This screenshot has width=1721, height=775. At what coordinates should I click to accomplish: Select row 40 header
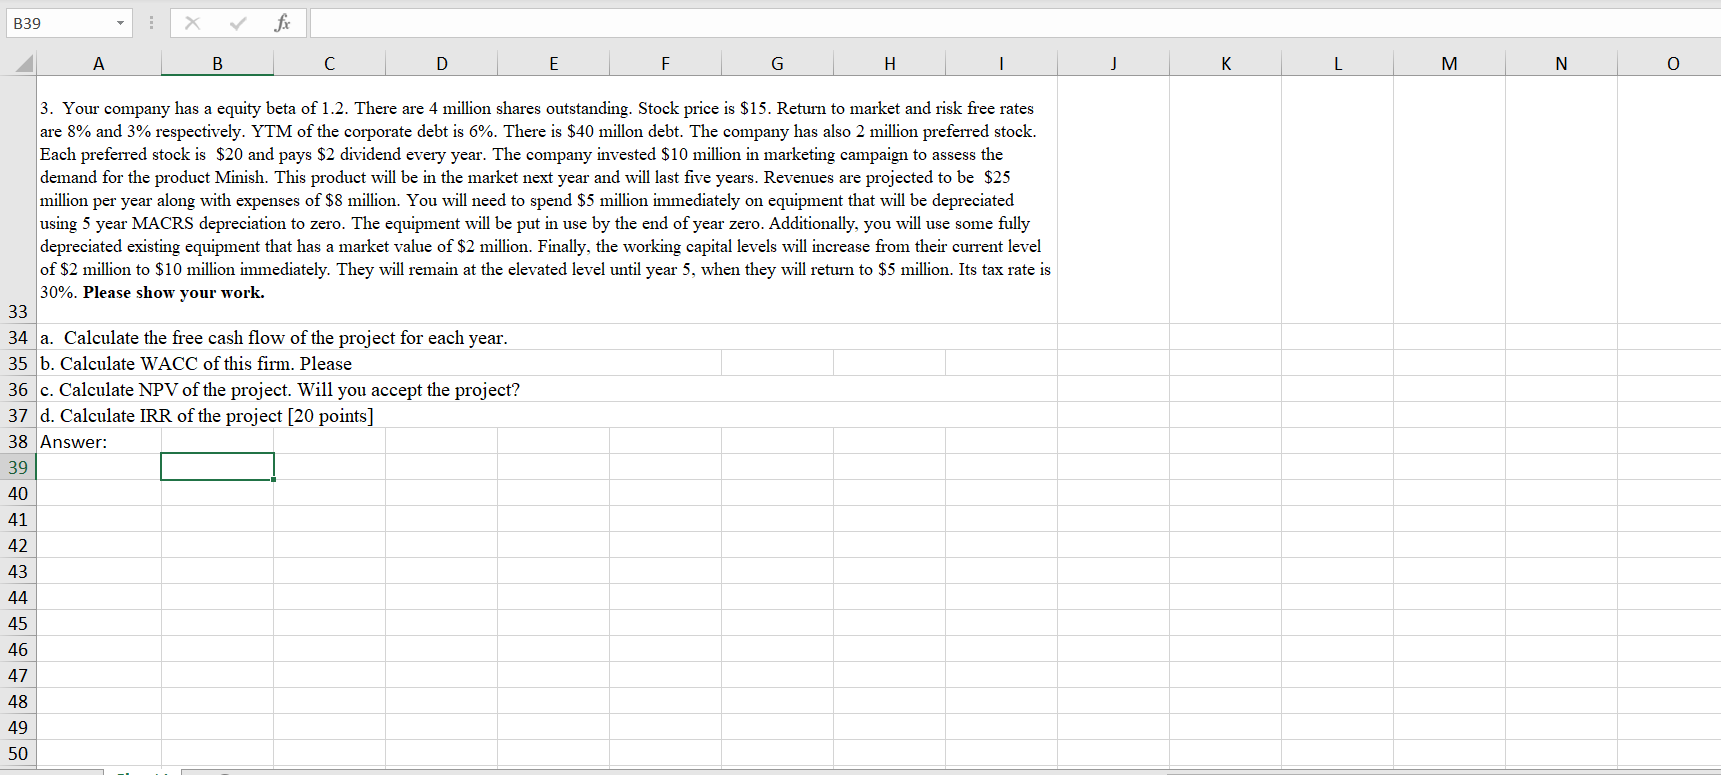18,493
